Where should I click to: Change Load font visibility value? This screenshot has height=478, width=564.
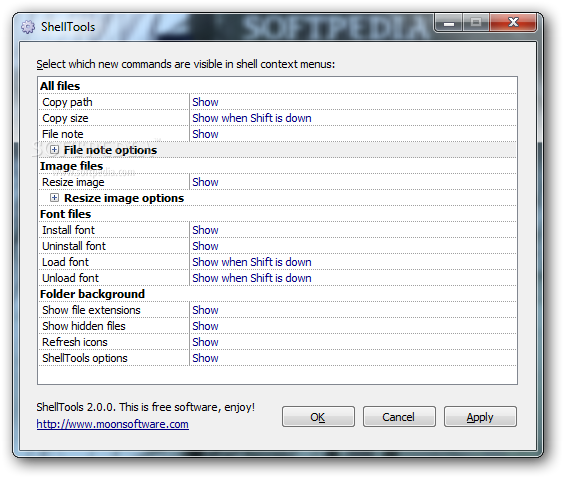252,262
